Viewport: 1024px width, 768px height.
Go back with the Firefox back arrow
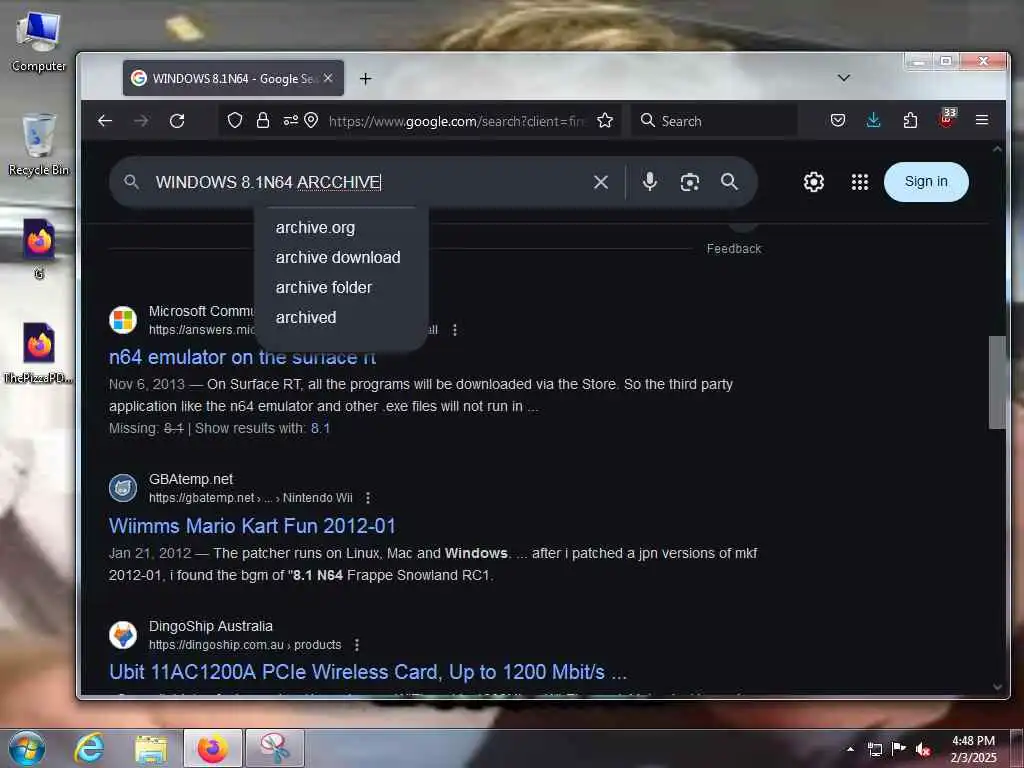(105, 121)
